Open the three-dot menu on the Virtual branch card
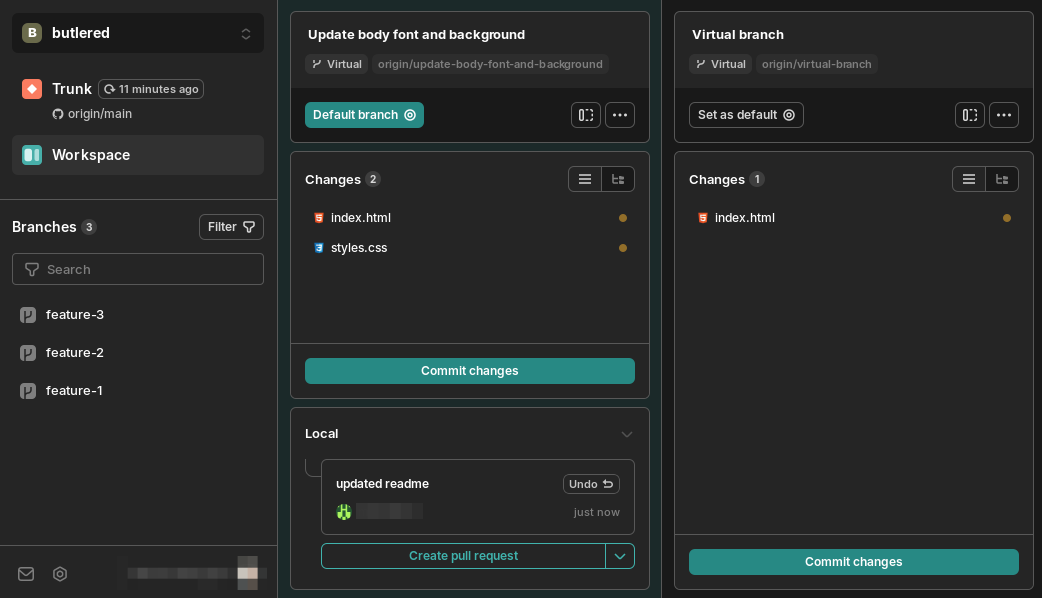 click(1004, 114)
